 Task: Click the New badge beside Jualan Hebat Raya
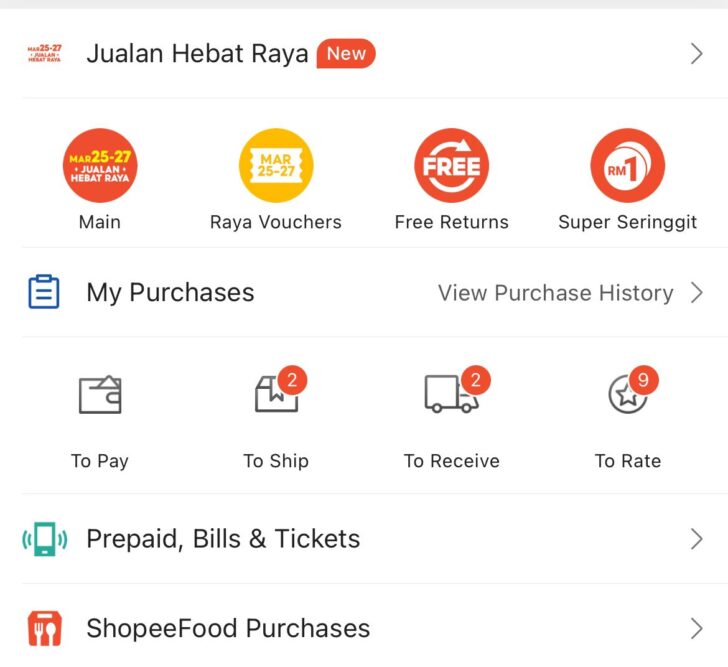point(346,54)
